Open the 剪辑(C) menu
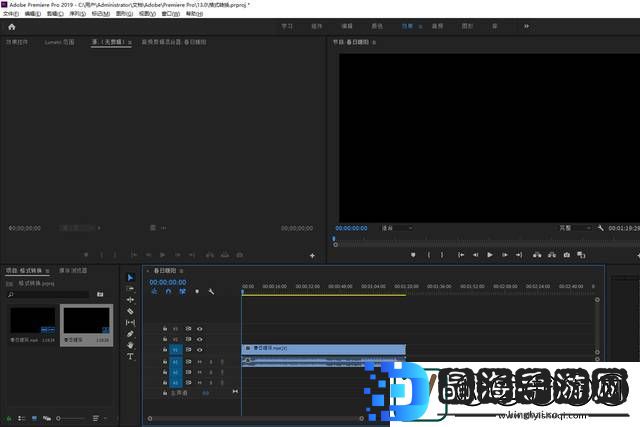640x427 pixels. [x=55, y=13]
